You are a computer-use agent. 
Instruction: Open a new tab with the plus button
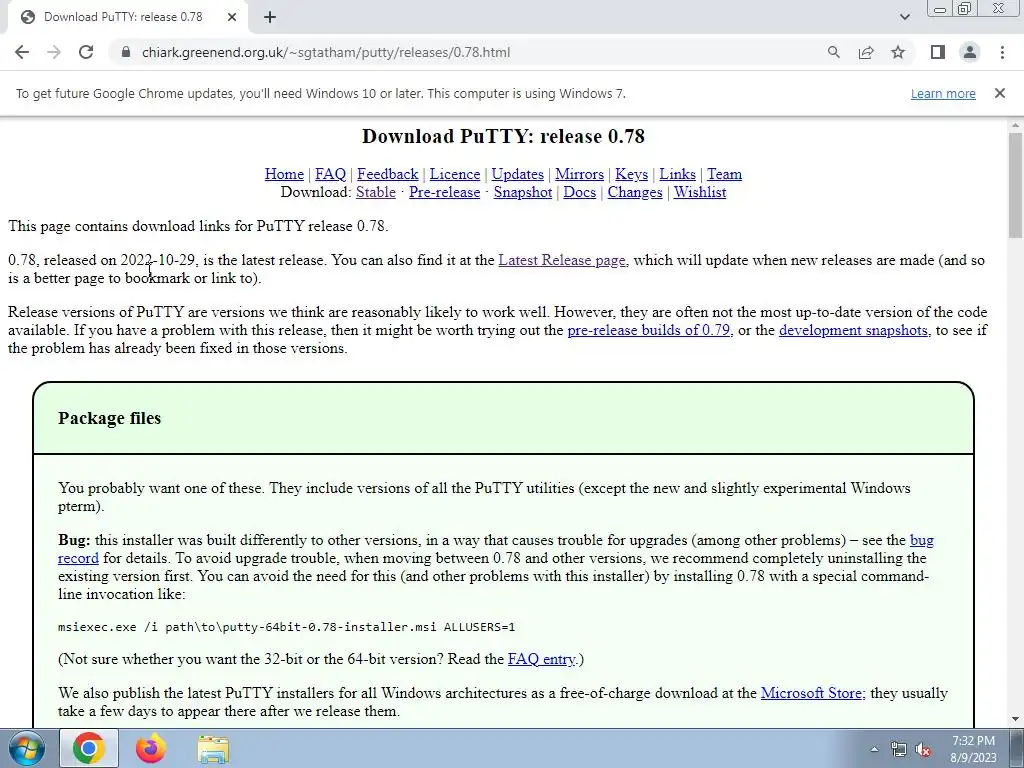tap(270, 17)
